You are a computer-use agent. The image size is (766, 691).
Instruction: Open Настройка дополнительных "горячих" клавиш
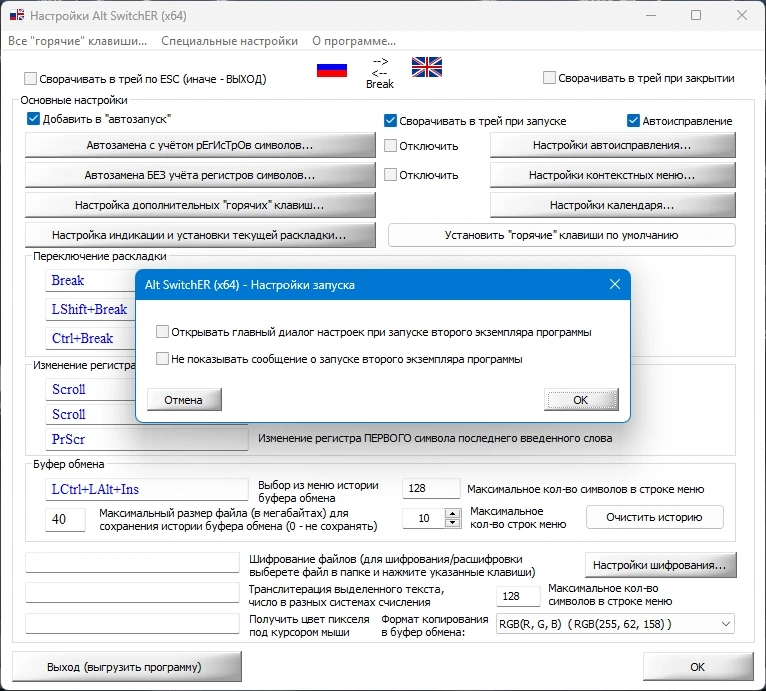click(200, 205)
